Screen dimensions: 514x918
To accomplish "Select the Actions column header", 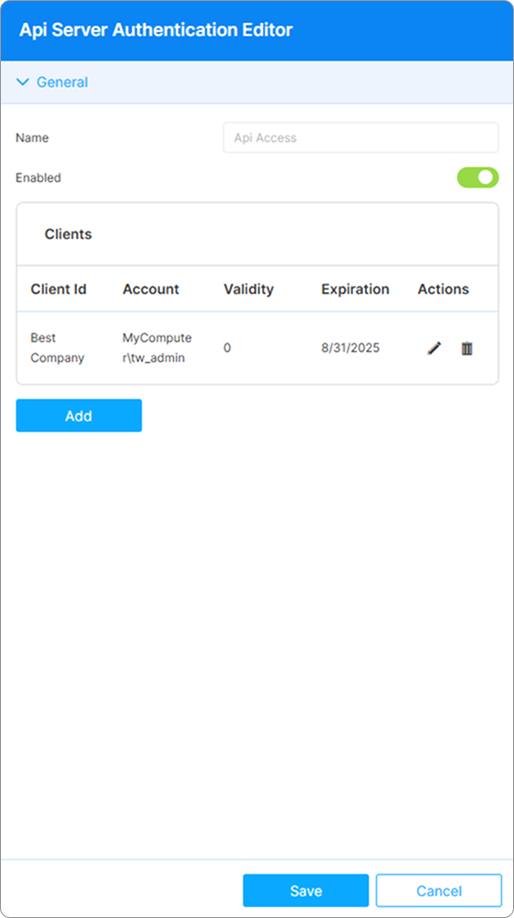I will (x=443, y=289).
